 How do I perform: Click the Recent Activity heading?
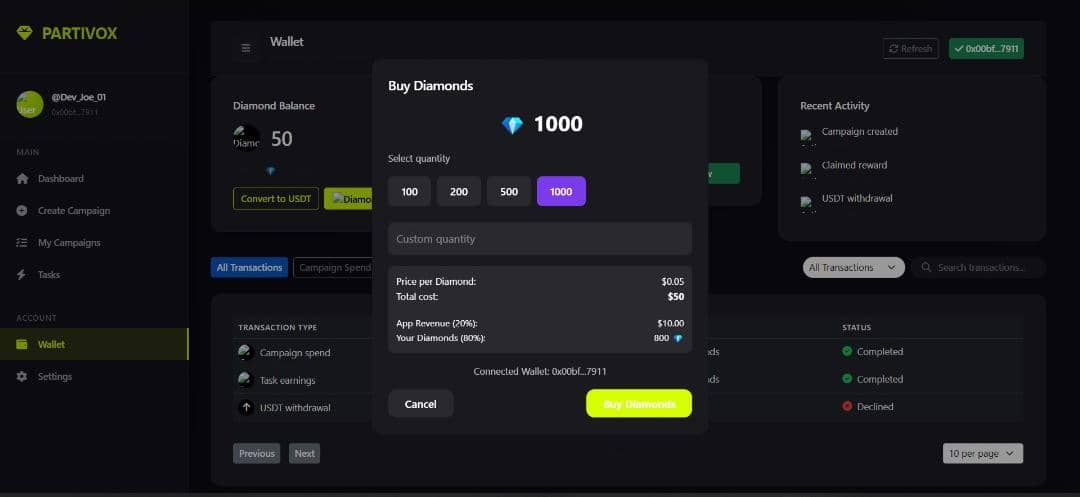point(835,106)
